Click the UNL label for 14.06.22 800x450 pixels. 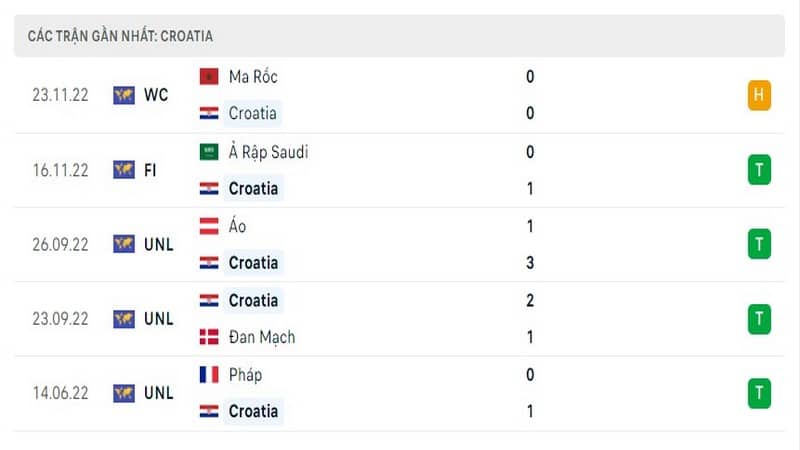point(159,393)
